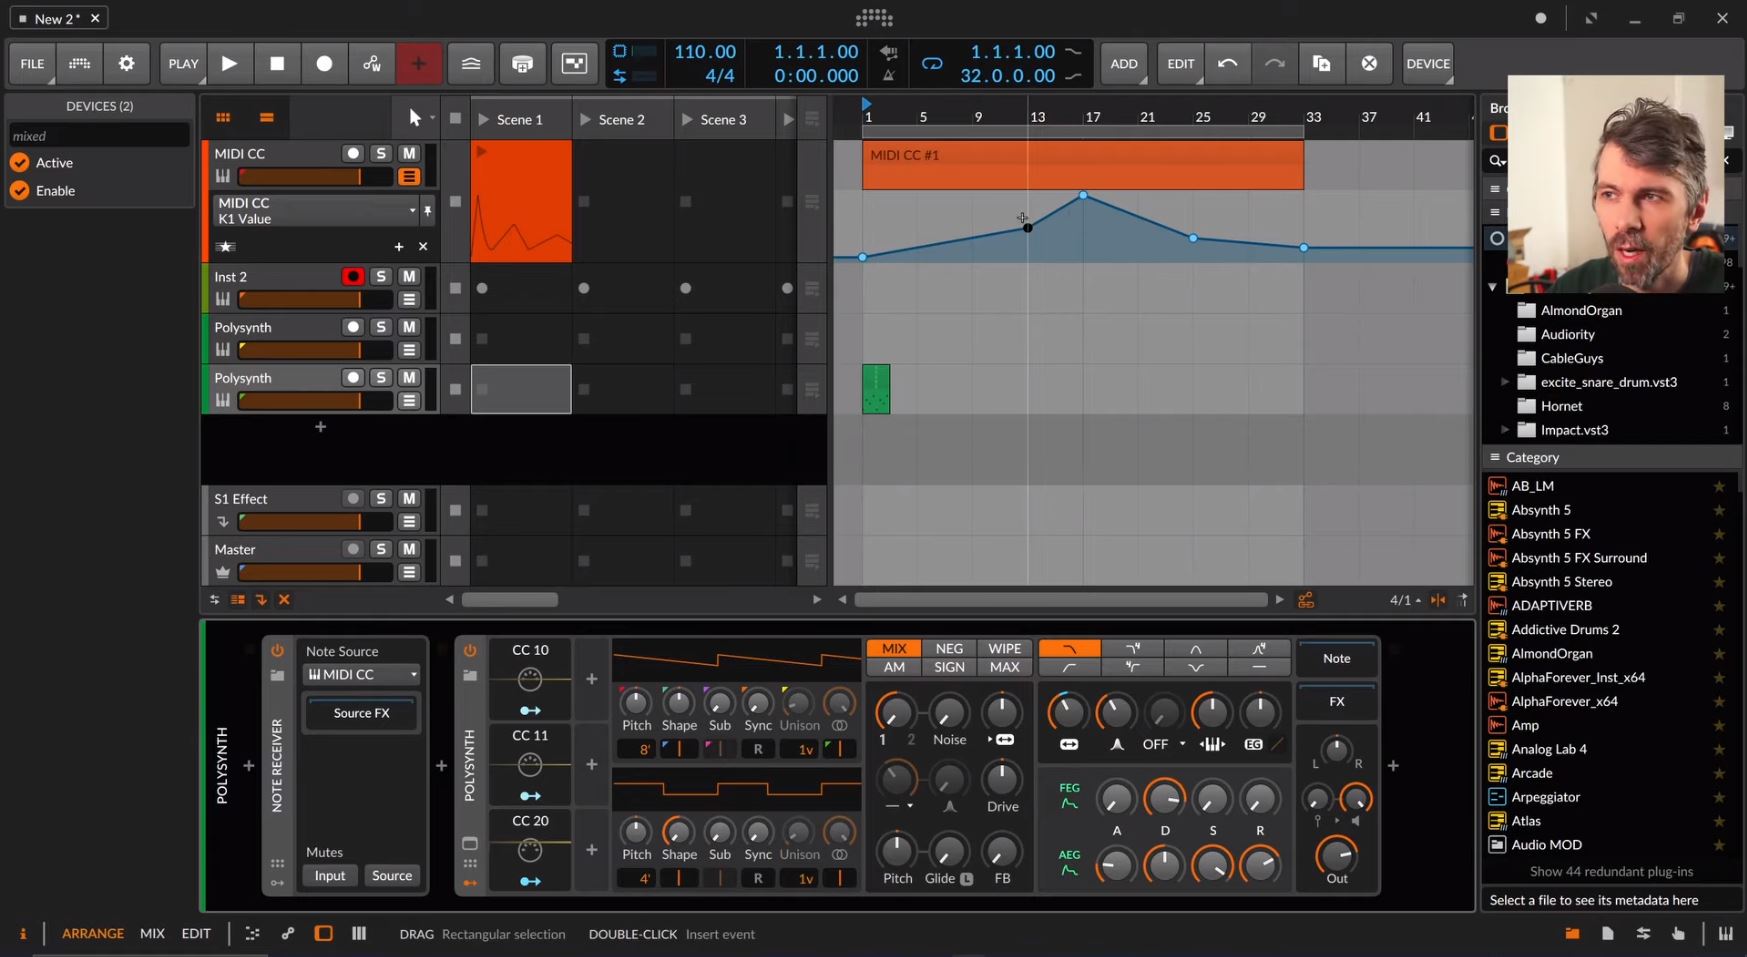Switch to the MIX tab at the bottom
Viewport: 1747px width, 957px height.
(x=152, y=933)
